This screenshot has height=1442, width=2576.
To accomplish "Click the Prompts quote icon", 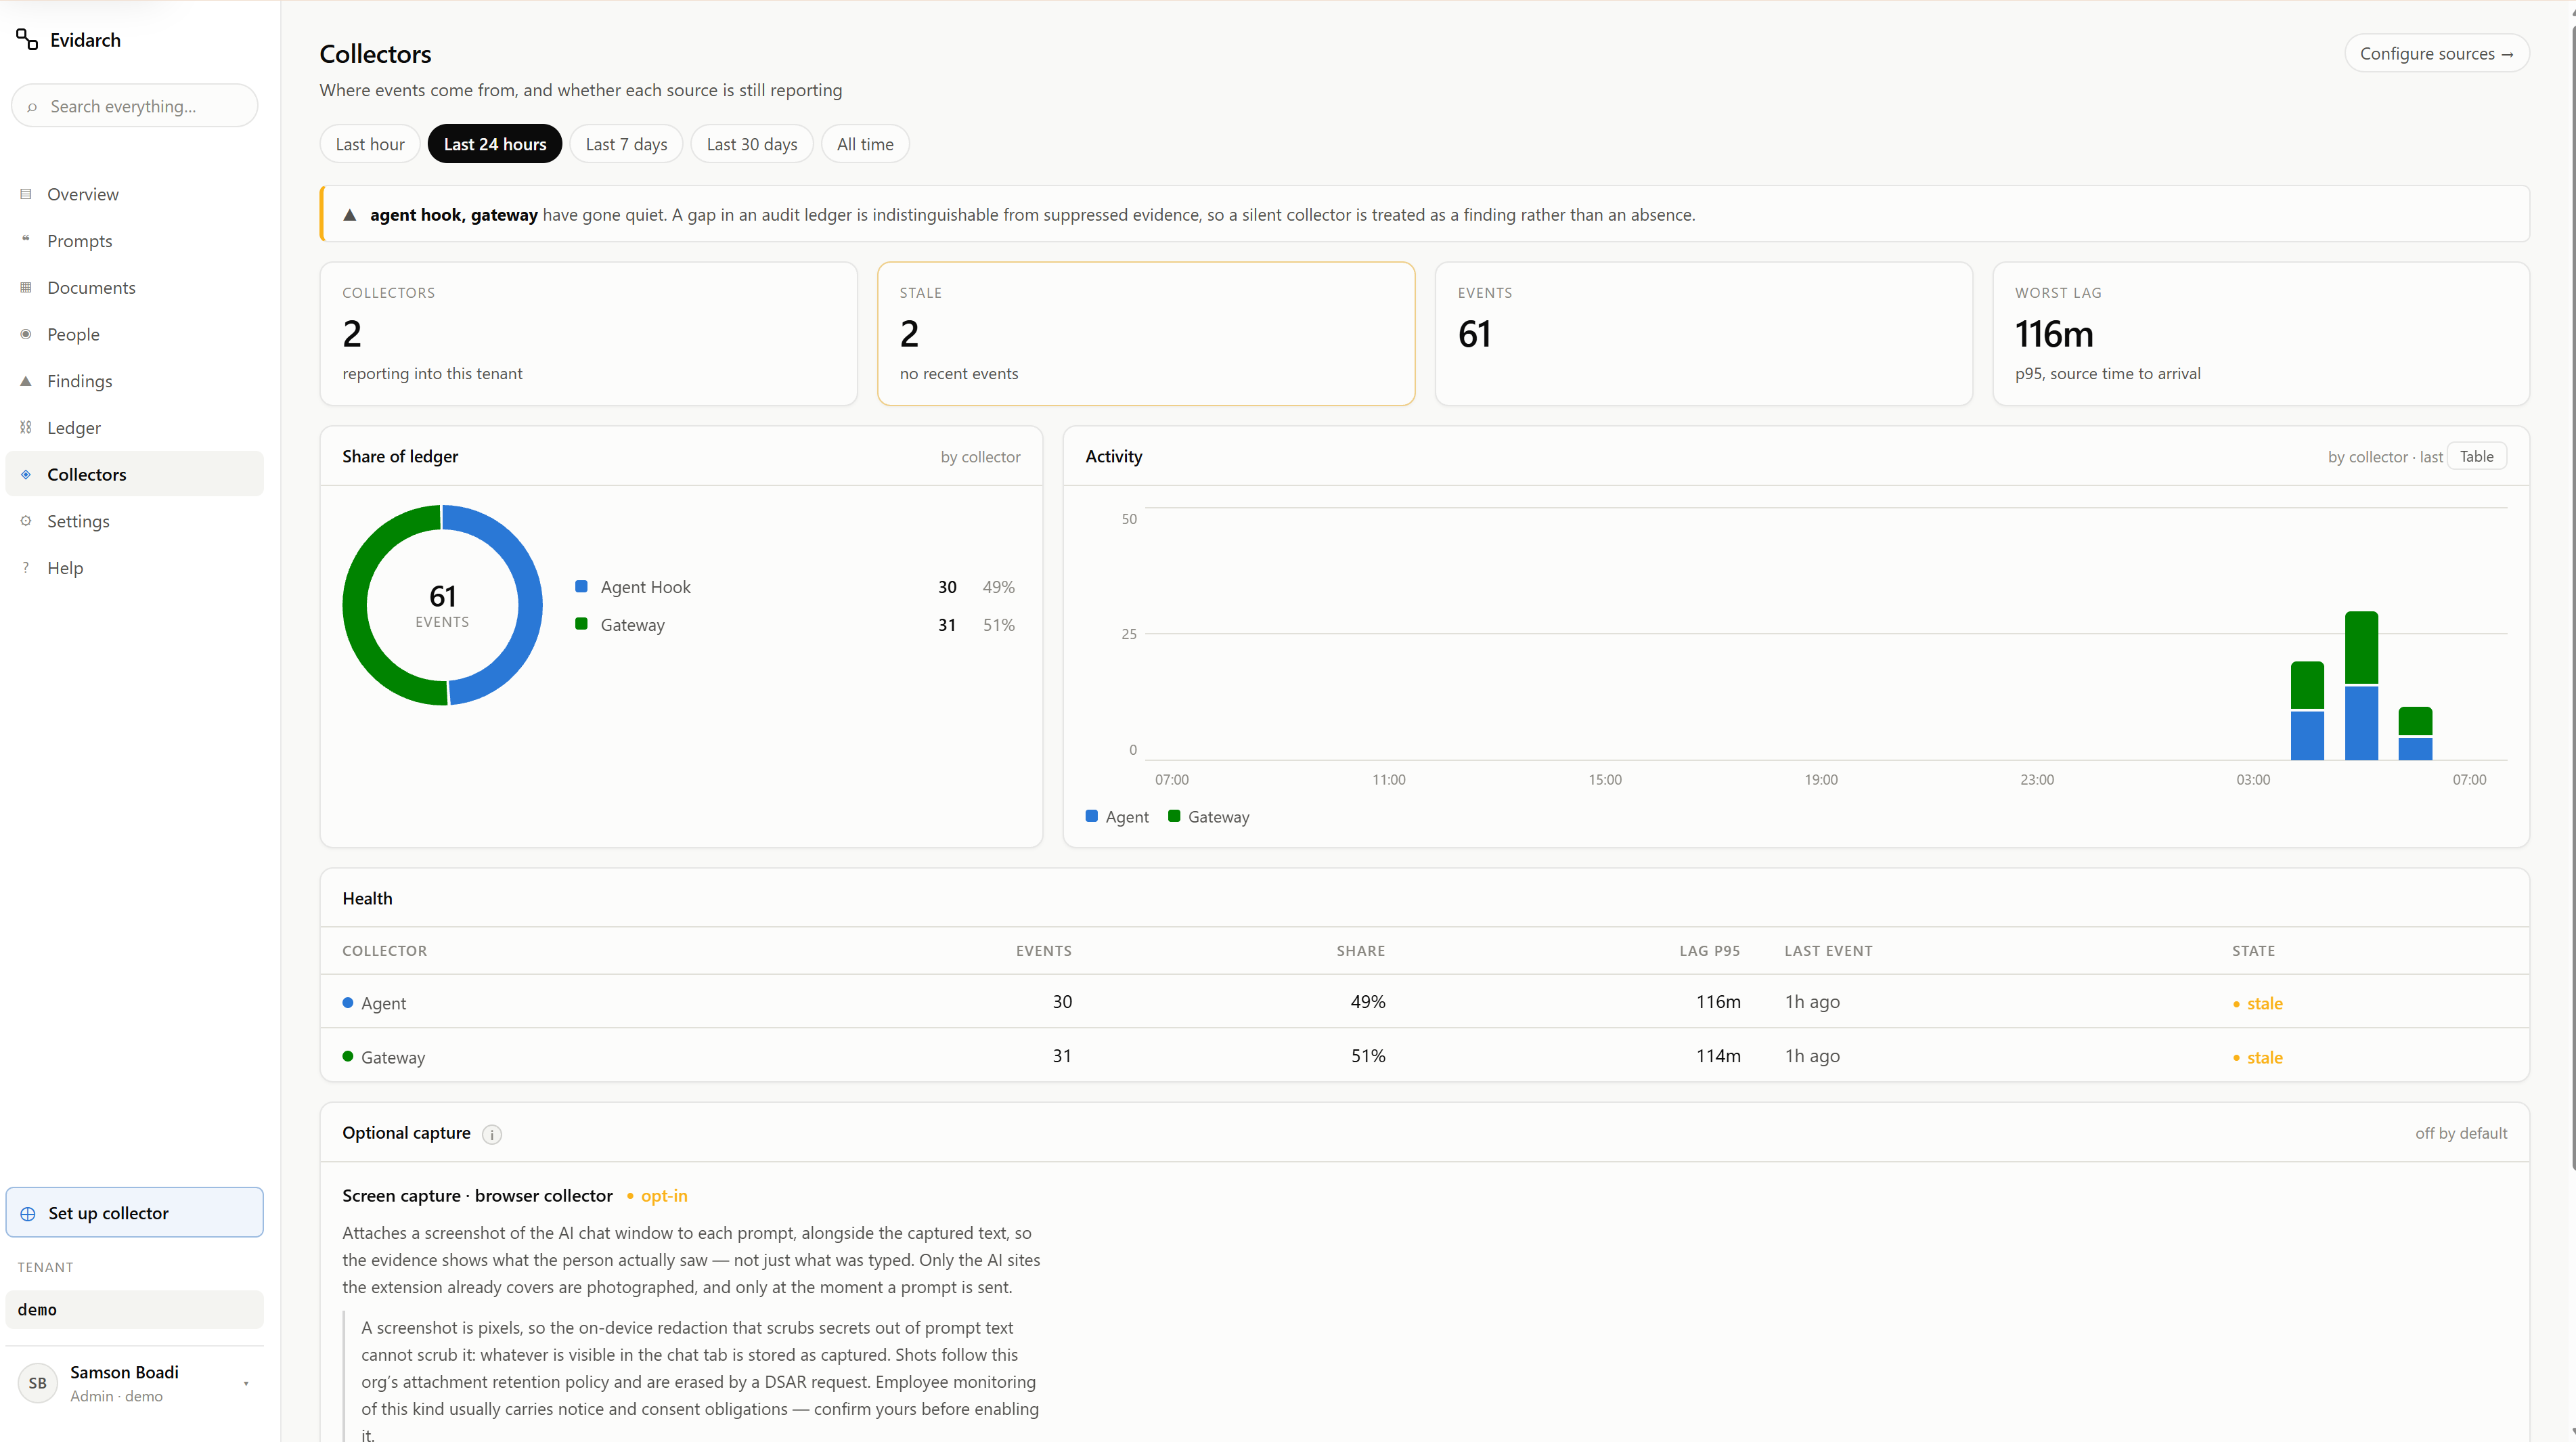I will (26, 240).
